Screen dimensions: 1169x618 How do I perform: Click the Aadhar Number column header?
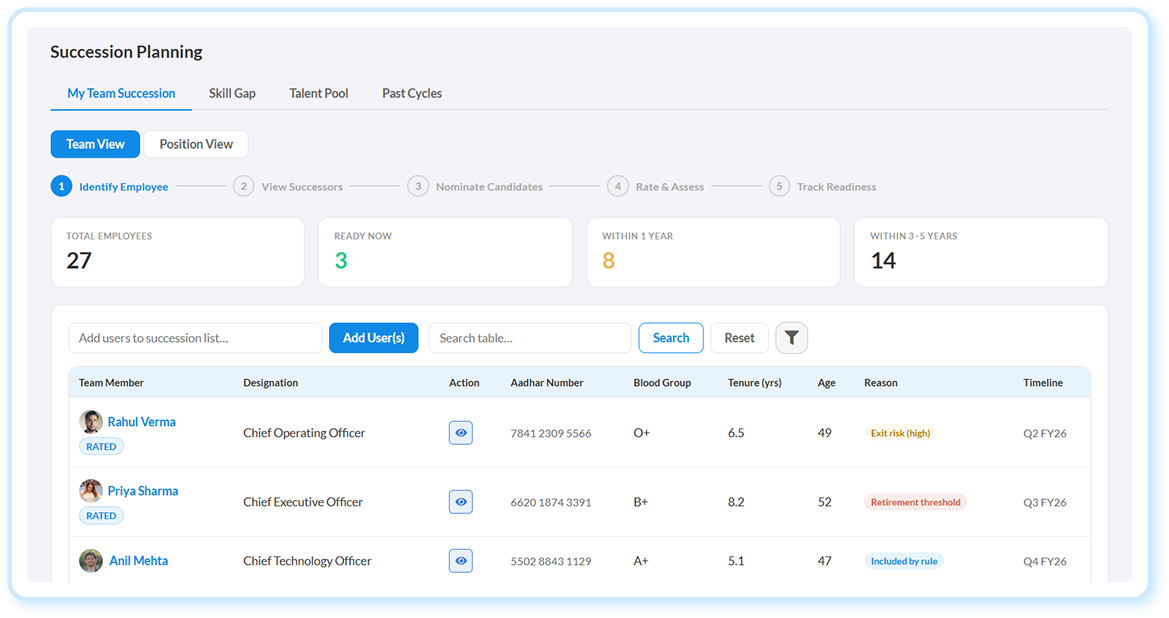point(546,382)
